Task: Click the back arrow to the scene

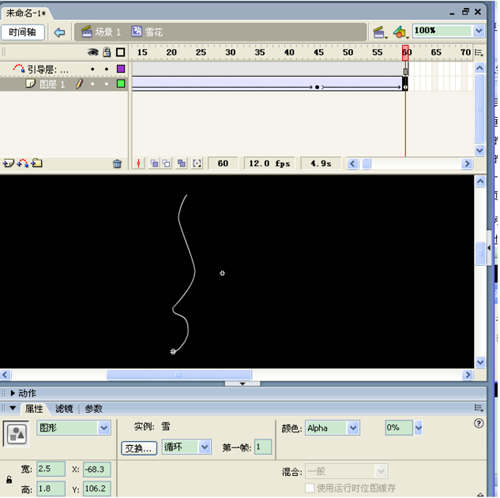Action: coord(59,32)
